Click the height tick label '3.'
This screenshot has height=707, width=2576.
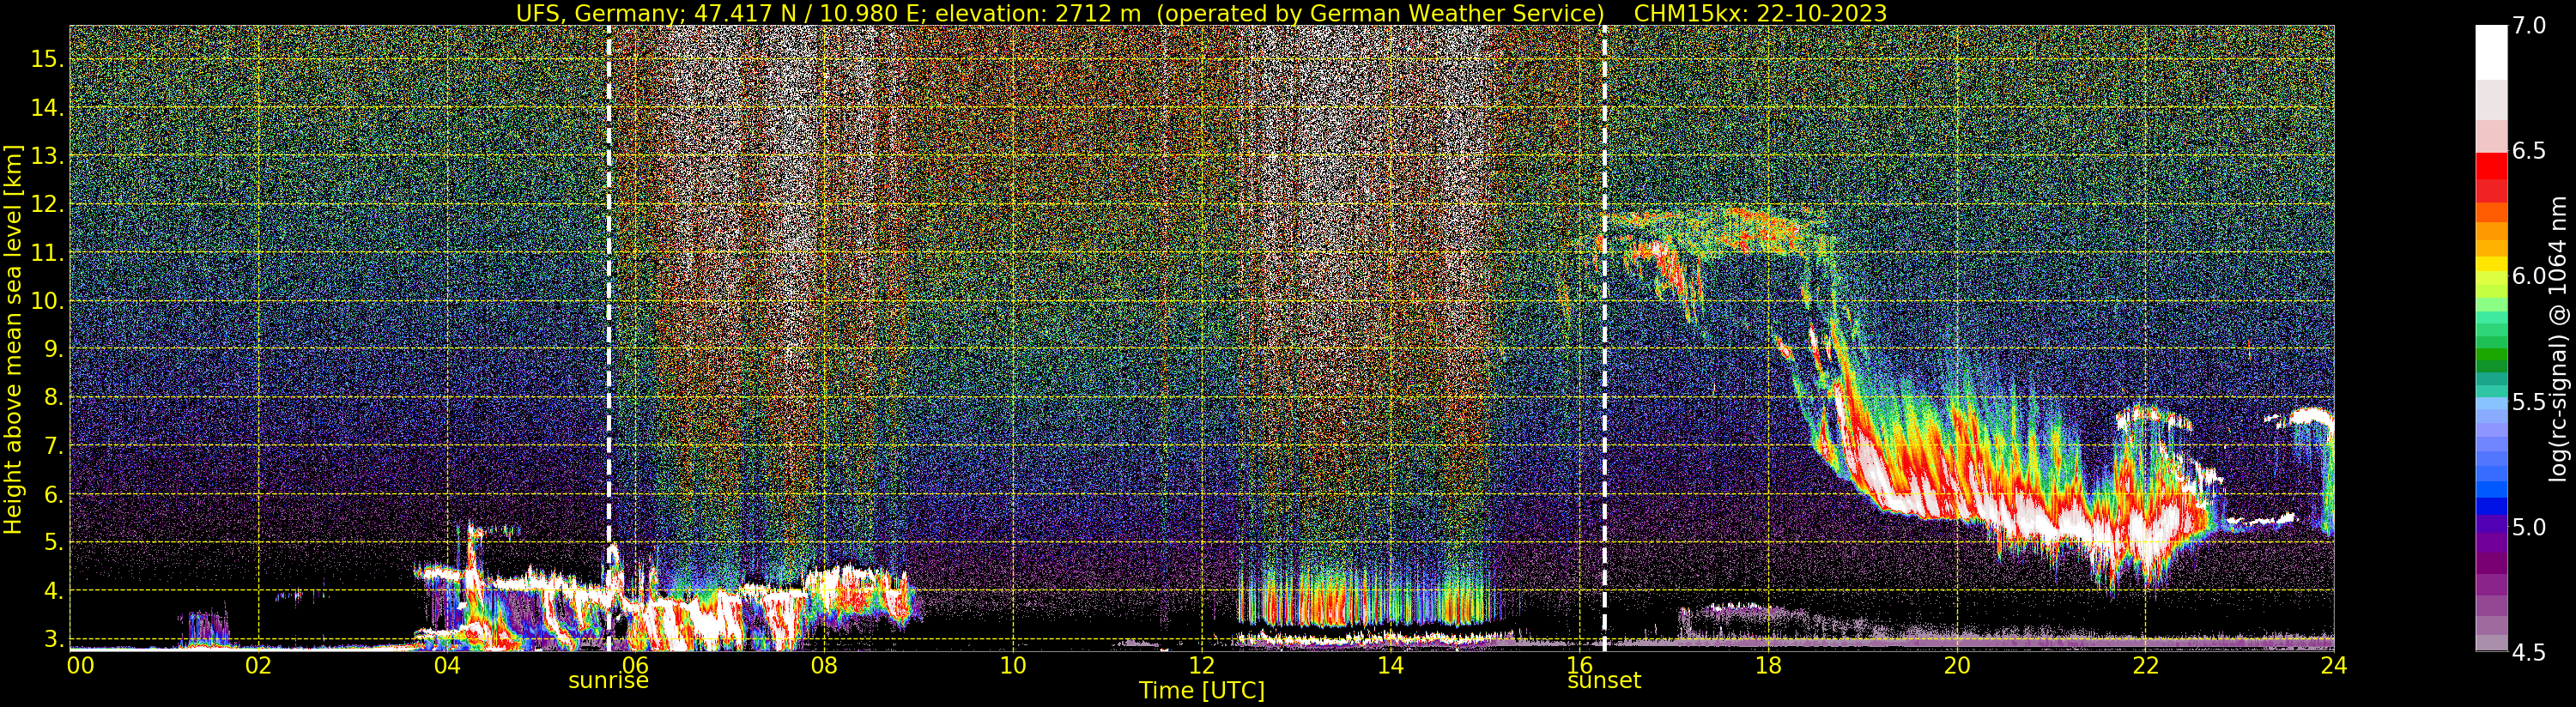pos(53,639)
